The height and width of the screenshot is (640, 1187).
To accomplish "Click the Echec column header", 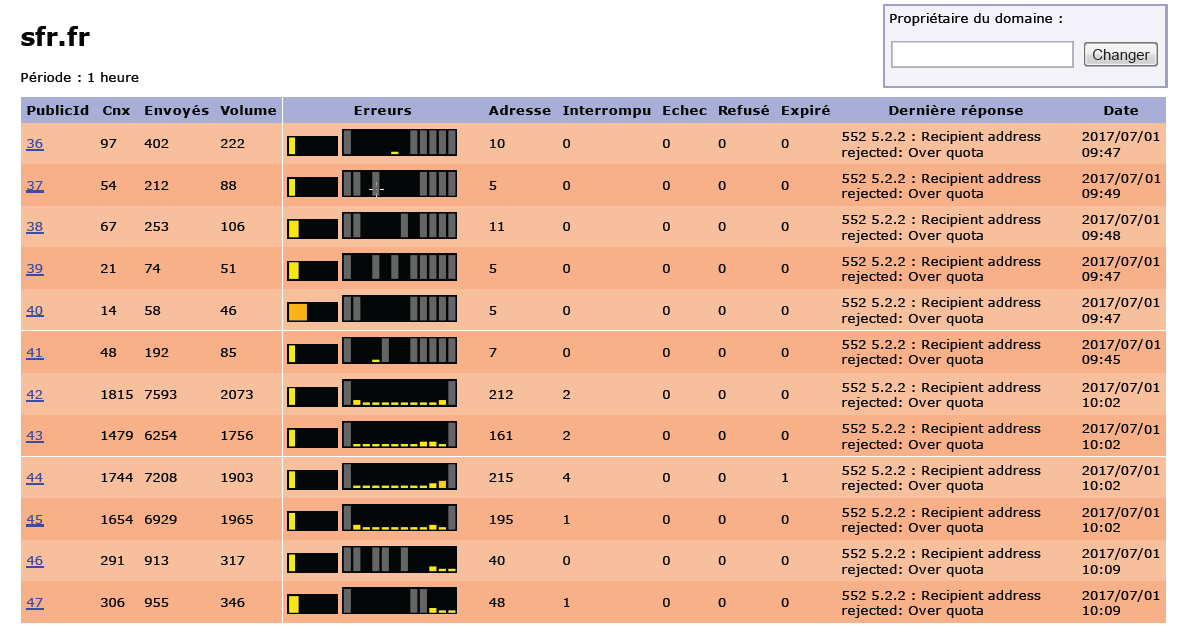I will click(x=684, y=111).
